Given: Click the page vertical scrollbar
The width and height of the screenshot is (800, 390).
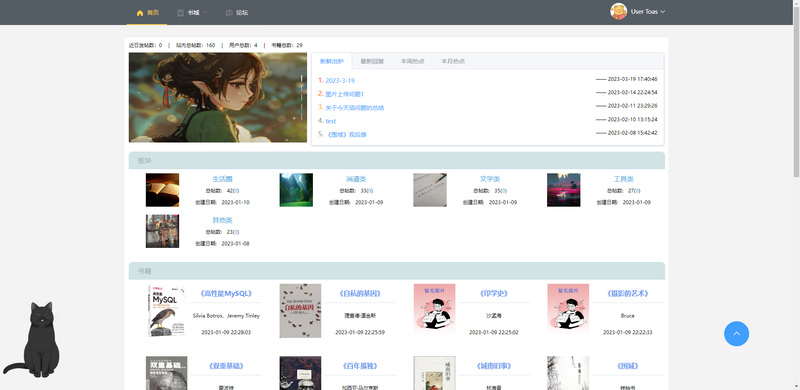Looking at the screenshot, I should (x=796, y=89).
